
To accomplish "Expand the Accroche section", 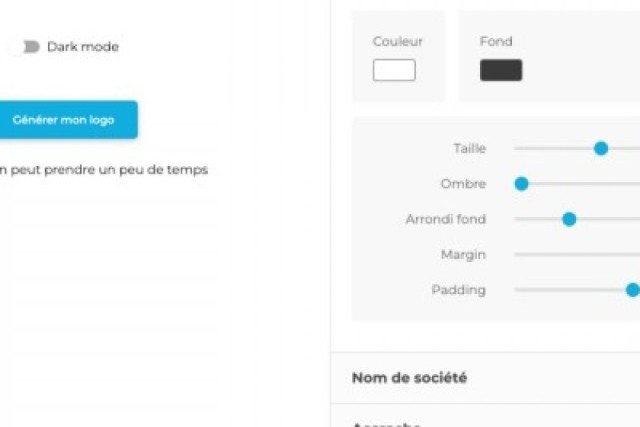I will click(386, 424).
